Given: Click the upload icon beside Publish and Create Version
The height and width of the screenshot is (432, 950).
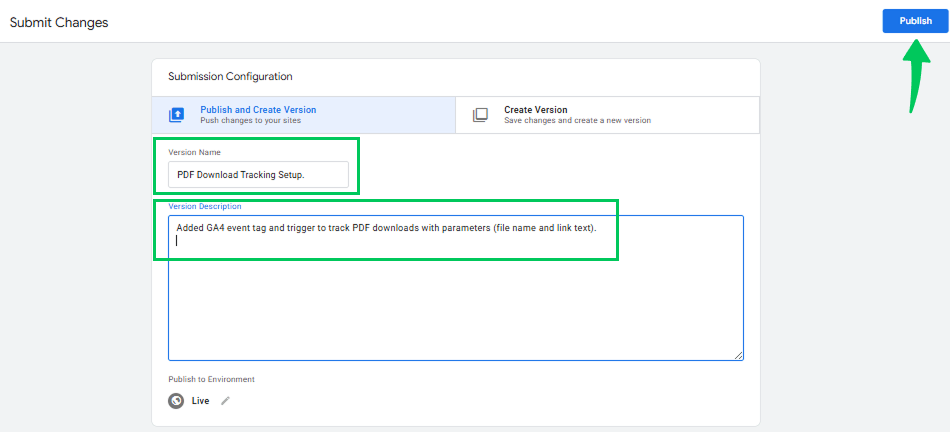Looking at the screenshot, I should 176,115.
